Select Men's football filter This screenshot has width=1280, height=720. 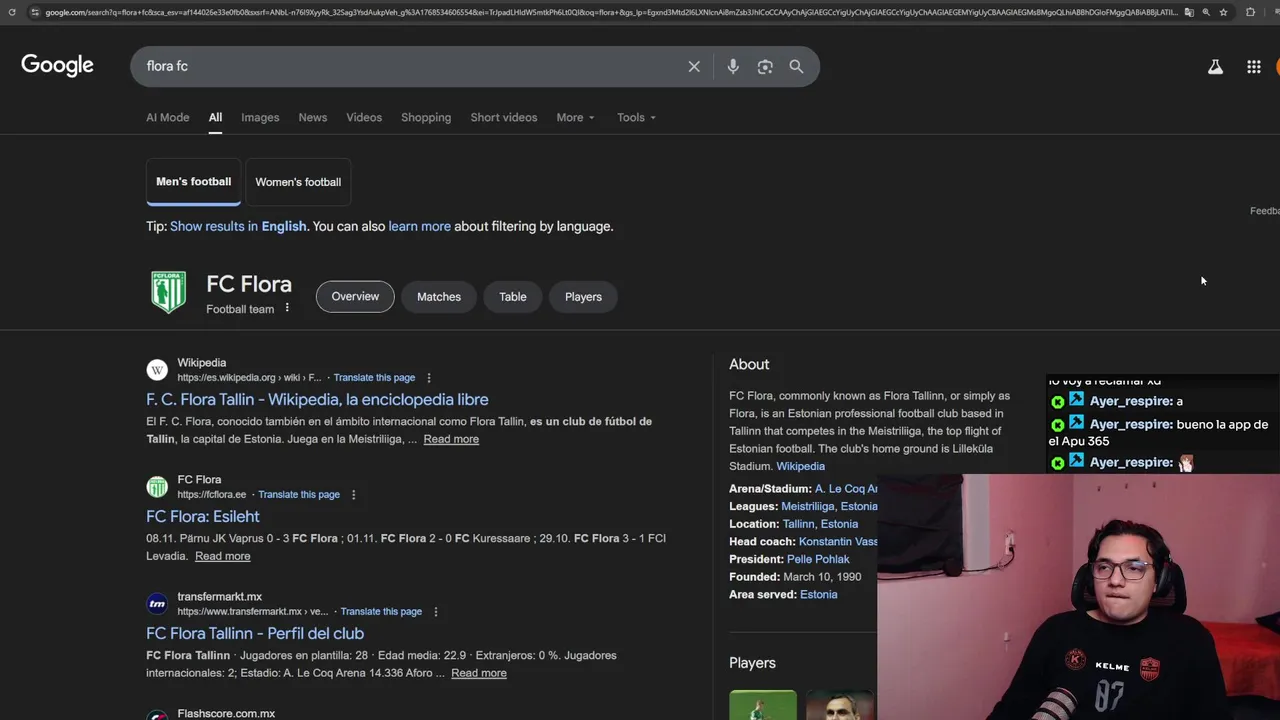tap(193, 182)
